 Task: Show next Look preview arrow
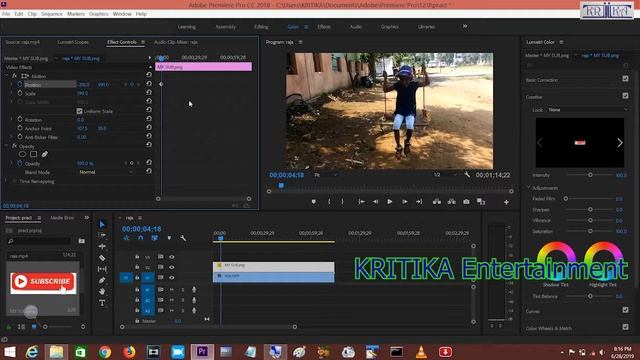(x=620, y=142)
